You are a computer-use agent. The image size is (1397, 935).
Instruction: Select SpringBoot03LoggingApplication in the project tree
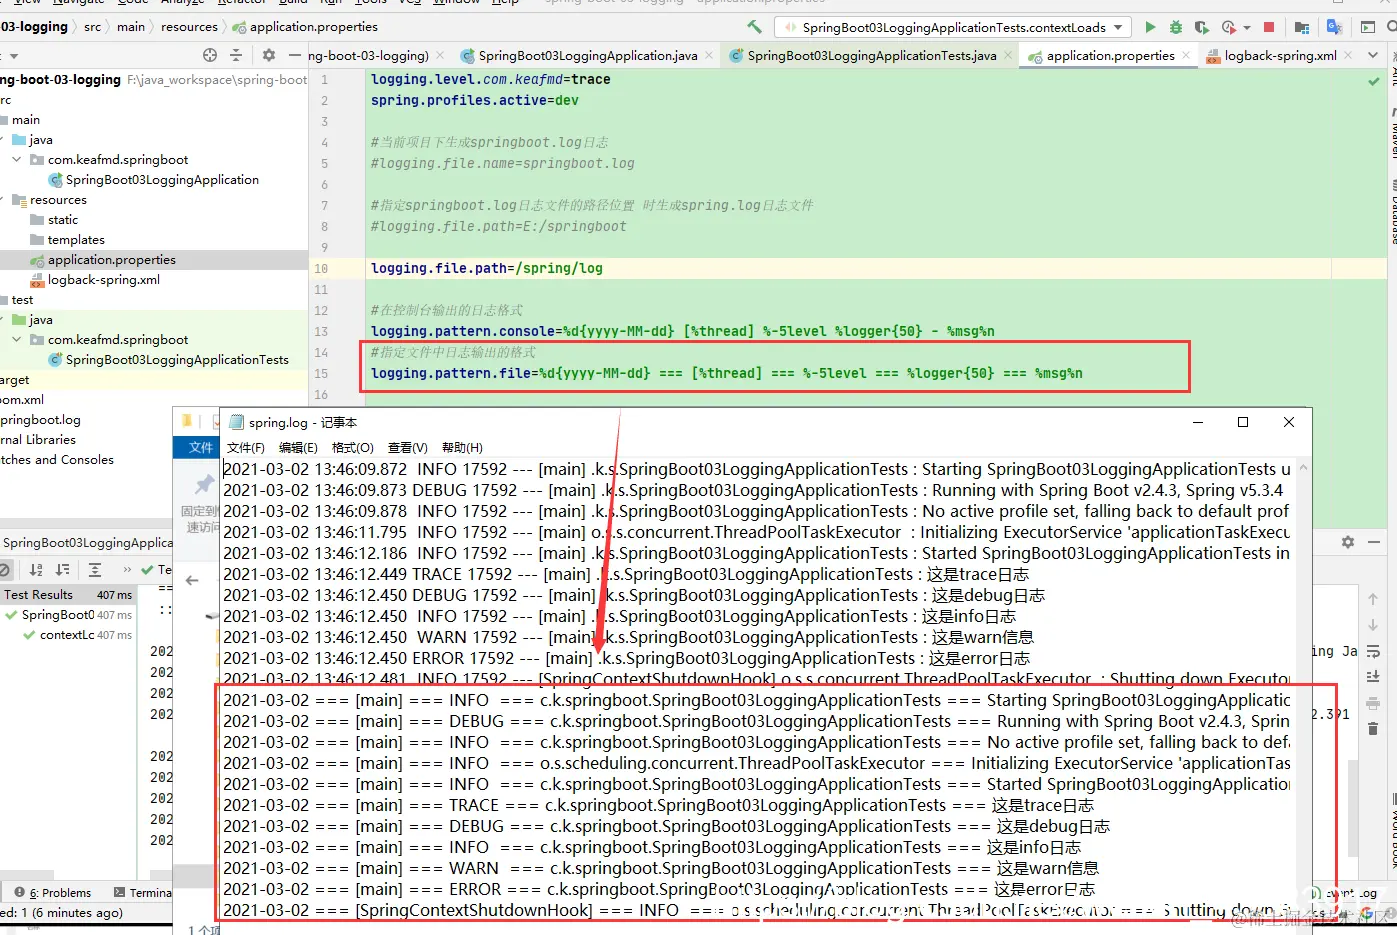(x=153, y=180)
